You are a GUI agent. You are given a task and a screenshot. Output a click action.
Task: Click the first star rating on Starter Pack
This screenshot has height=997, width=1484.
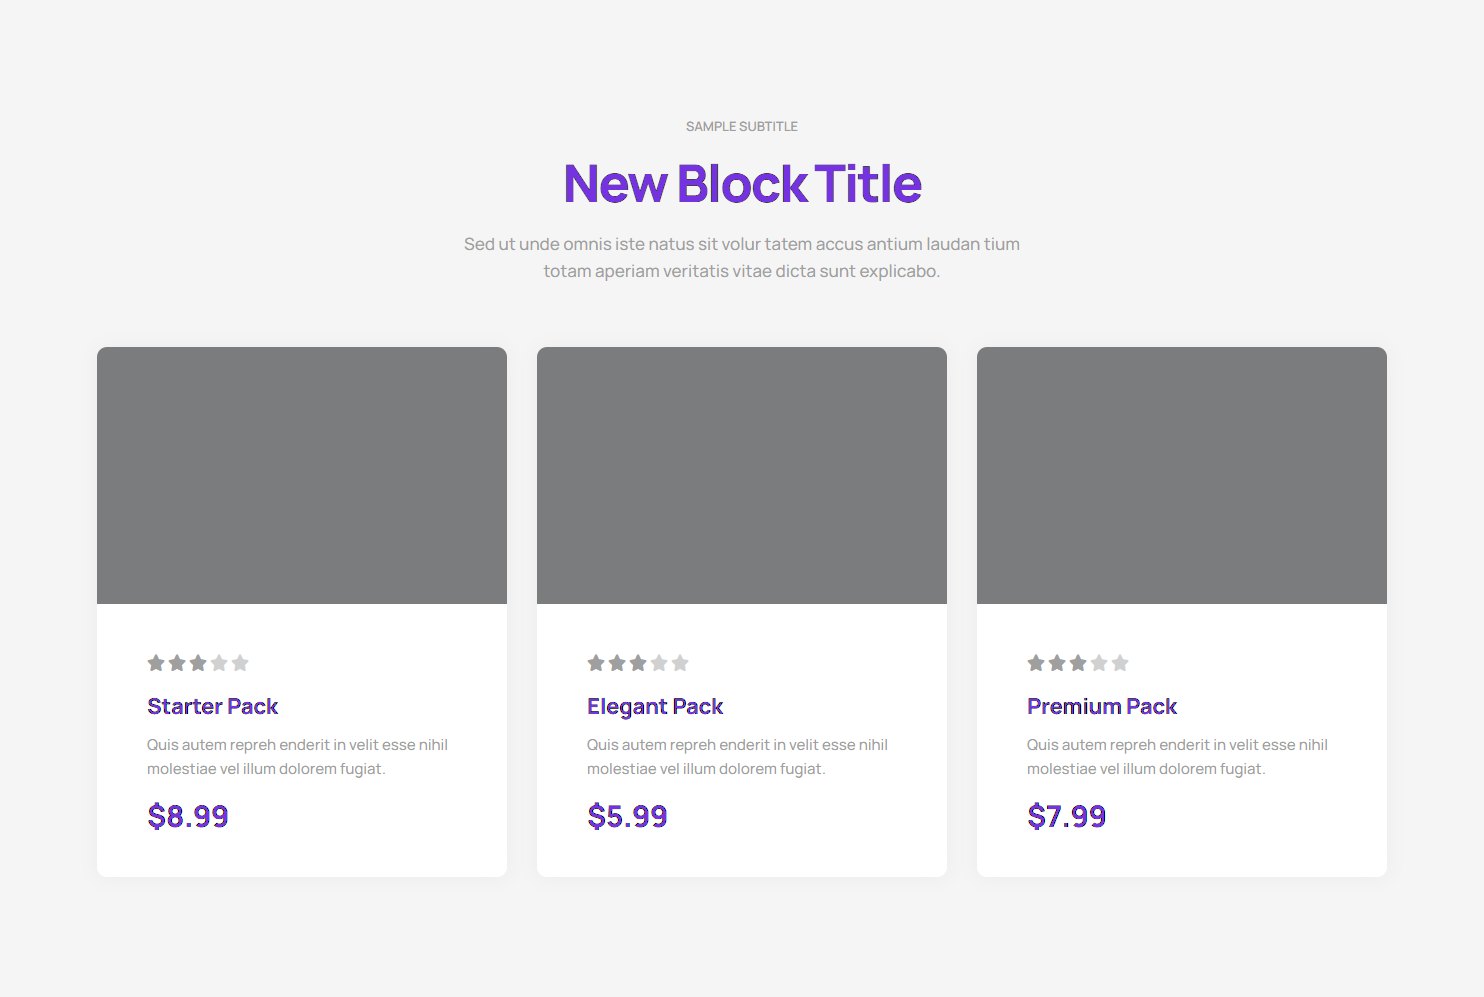coord(156,662)
